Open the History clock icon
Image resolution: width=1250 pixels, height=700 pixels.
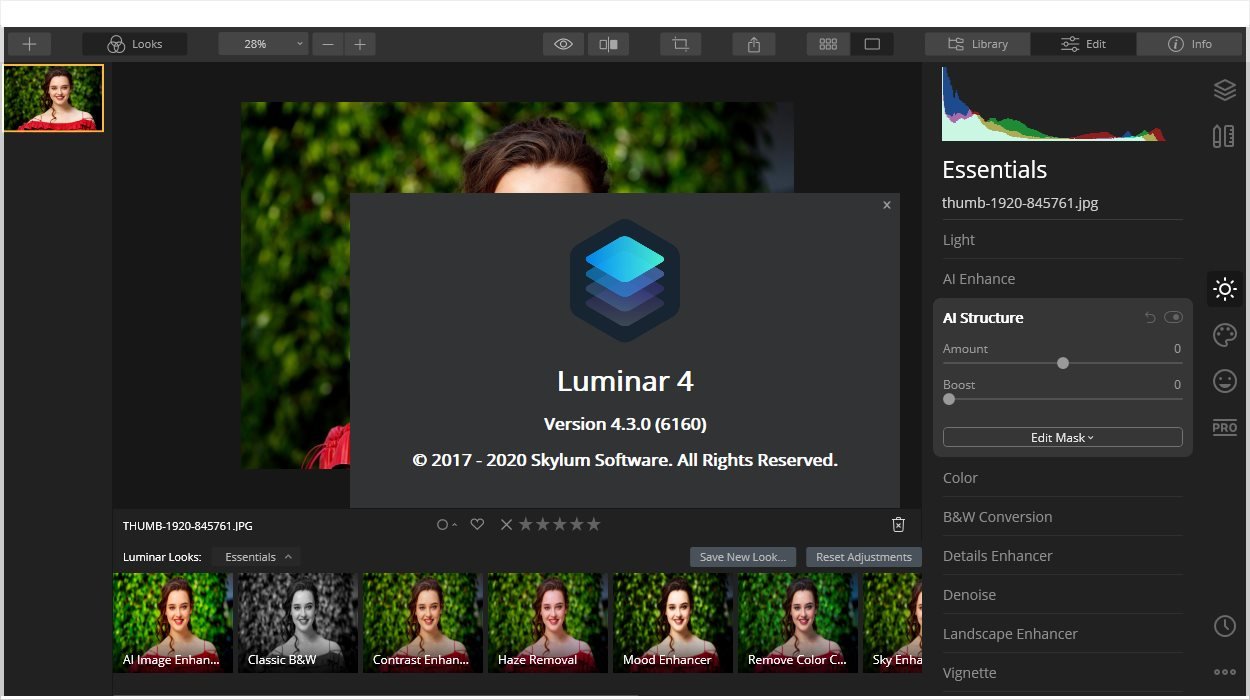[1225, 626]
